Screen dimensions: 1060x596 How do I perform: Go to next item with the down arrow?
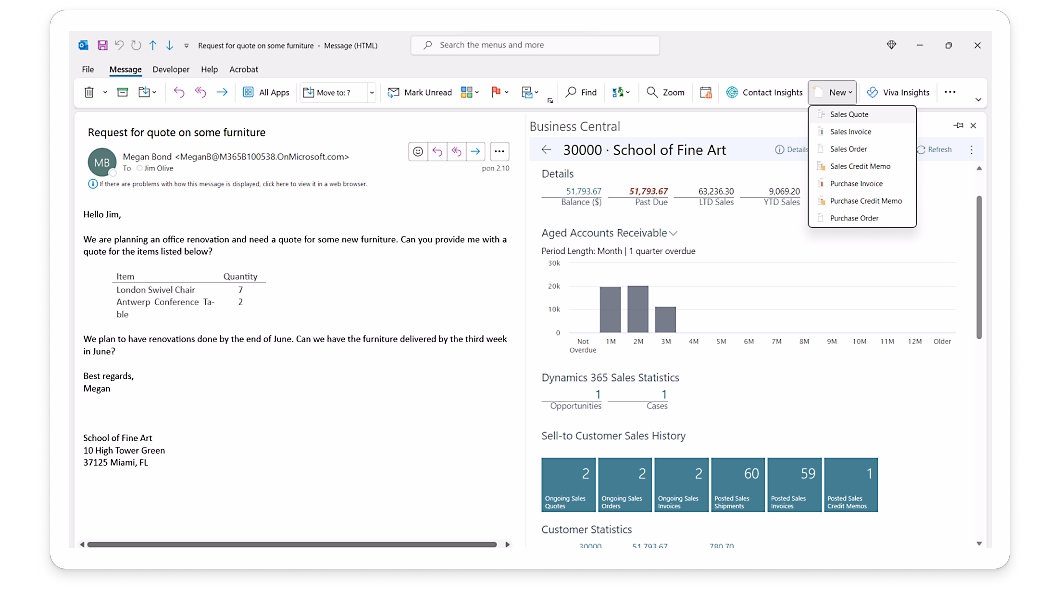[x=170, y=45]
